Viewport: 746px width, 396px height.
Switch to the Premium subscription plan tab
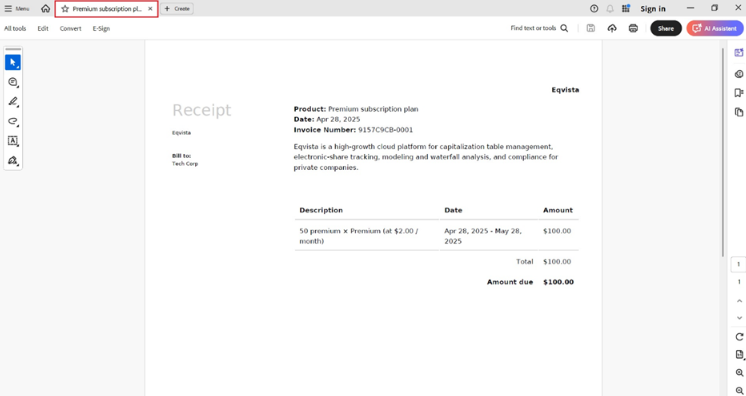tap(107, 9)
